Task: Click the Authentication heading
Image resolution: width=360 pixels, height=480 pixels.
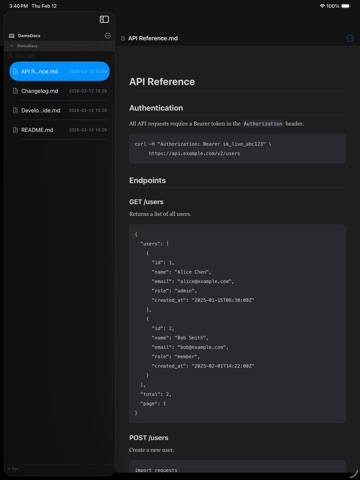Action: 156,108
